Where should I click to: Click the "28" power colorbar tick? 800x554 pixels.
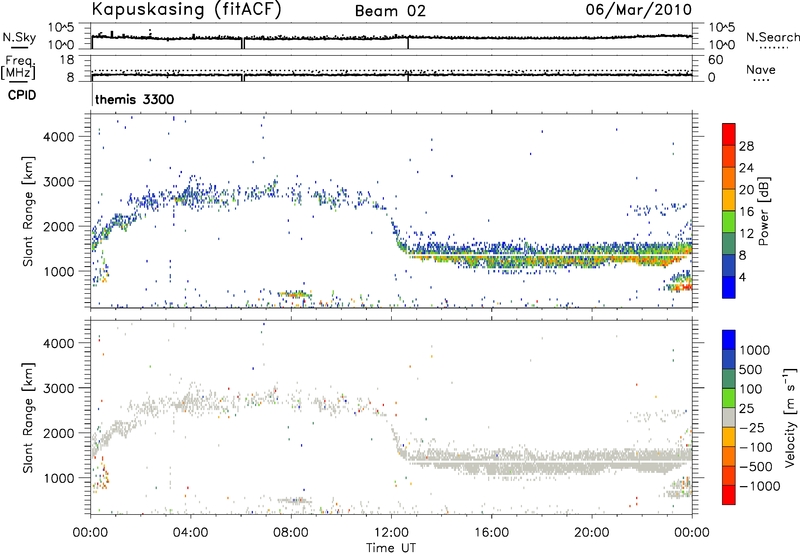(746, 146)
